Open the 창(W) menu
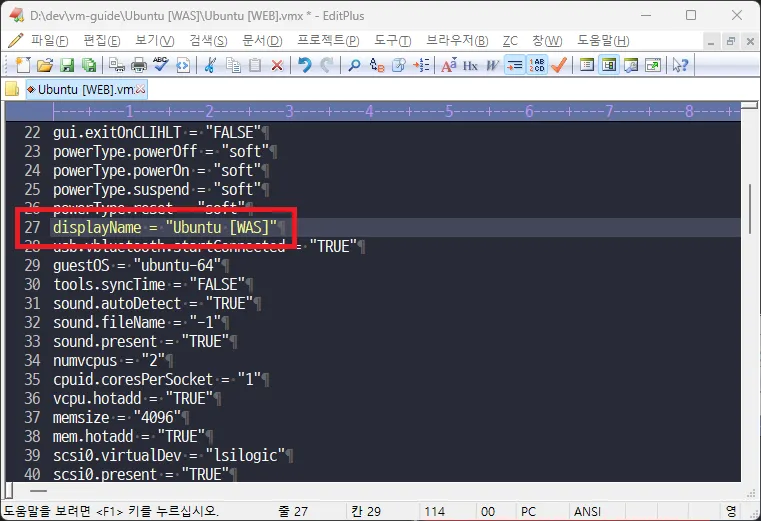 coord(547,40)
